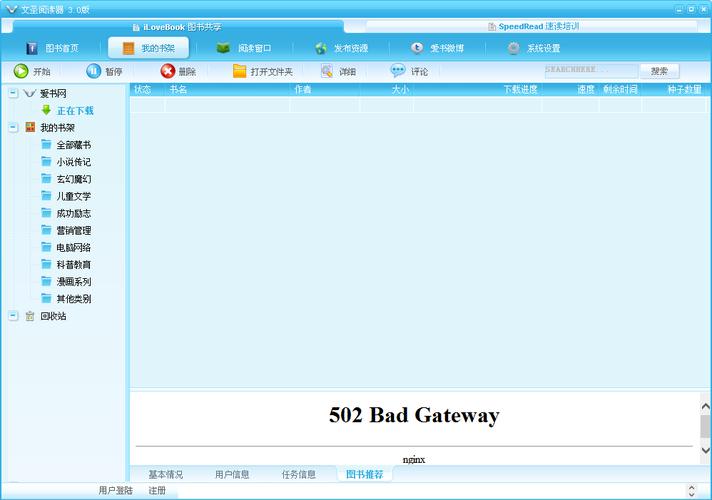Click the red 删除 delete icon
Viewport: 712px width, 500px height.
168,71
